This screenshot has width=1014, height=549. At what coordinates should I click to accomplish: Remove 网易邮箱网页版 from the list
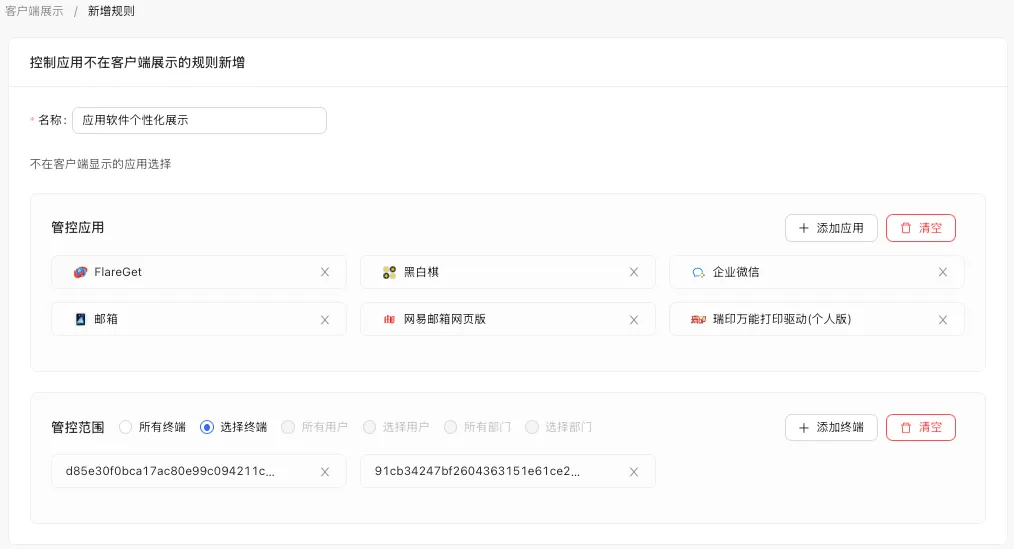pos(633,319)
